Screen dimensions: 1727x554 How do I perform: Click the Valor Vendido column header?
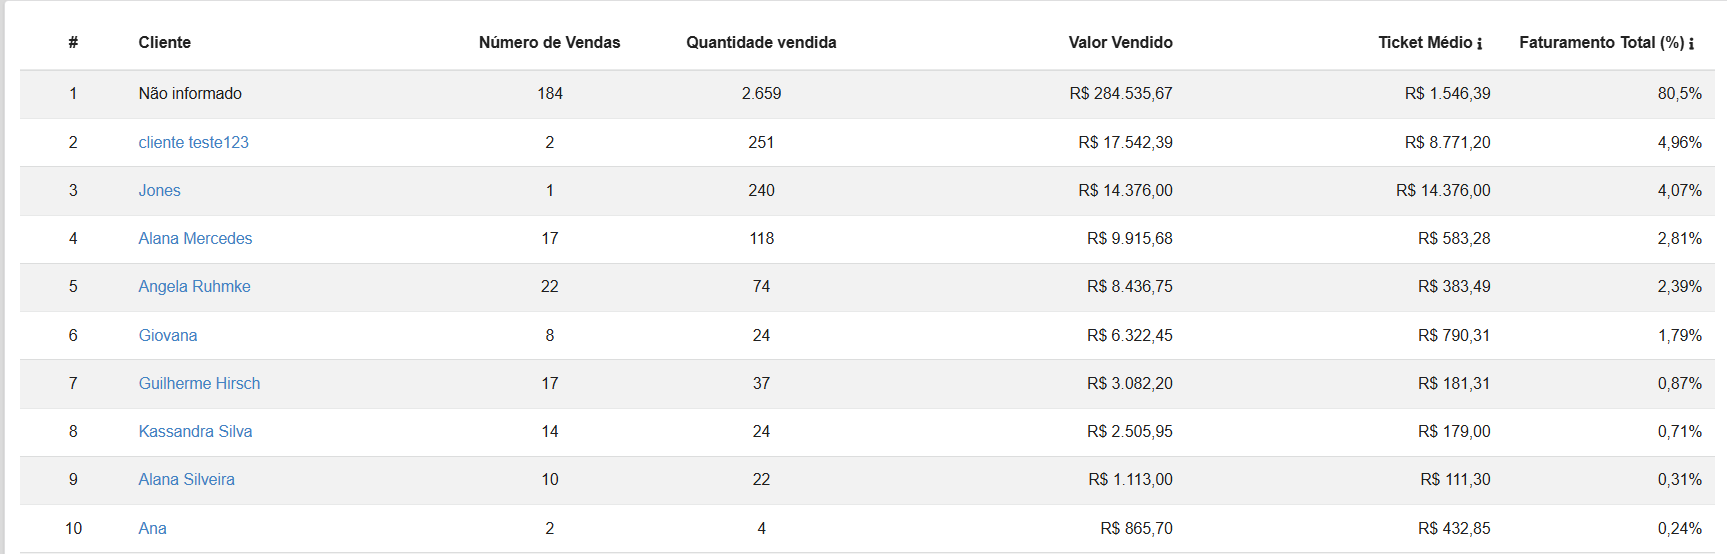[1120, 42]
